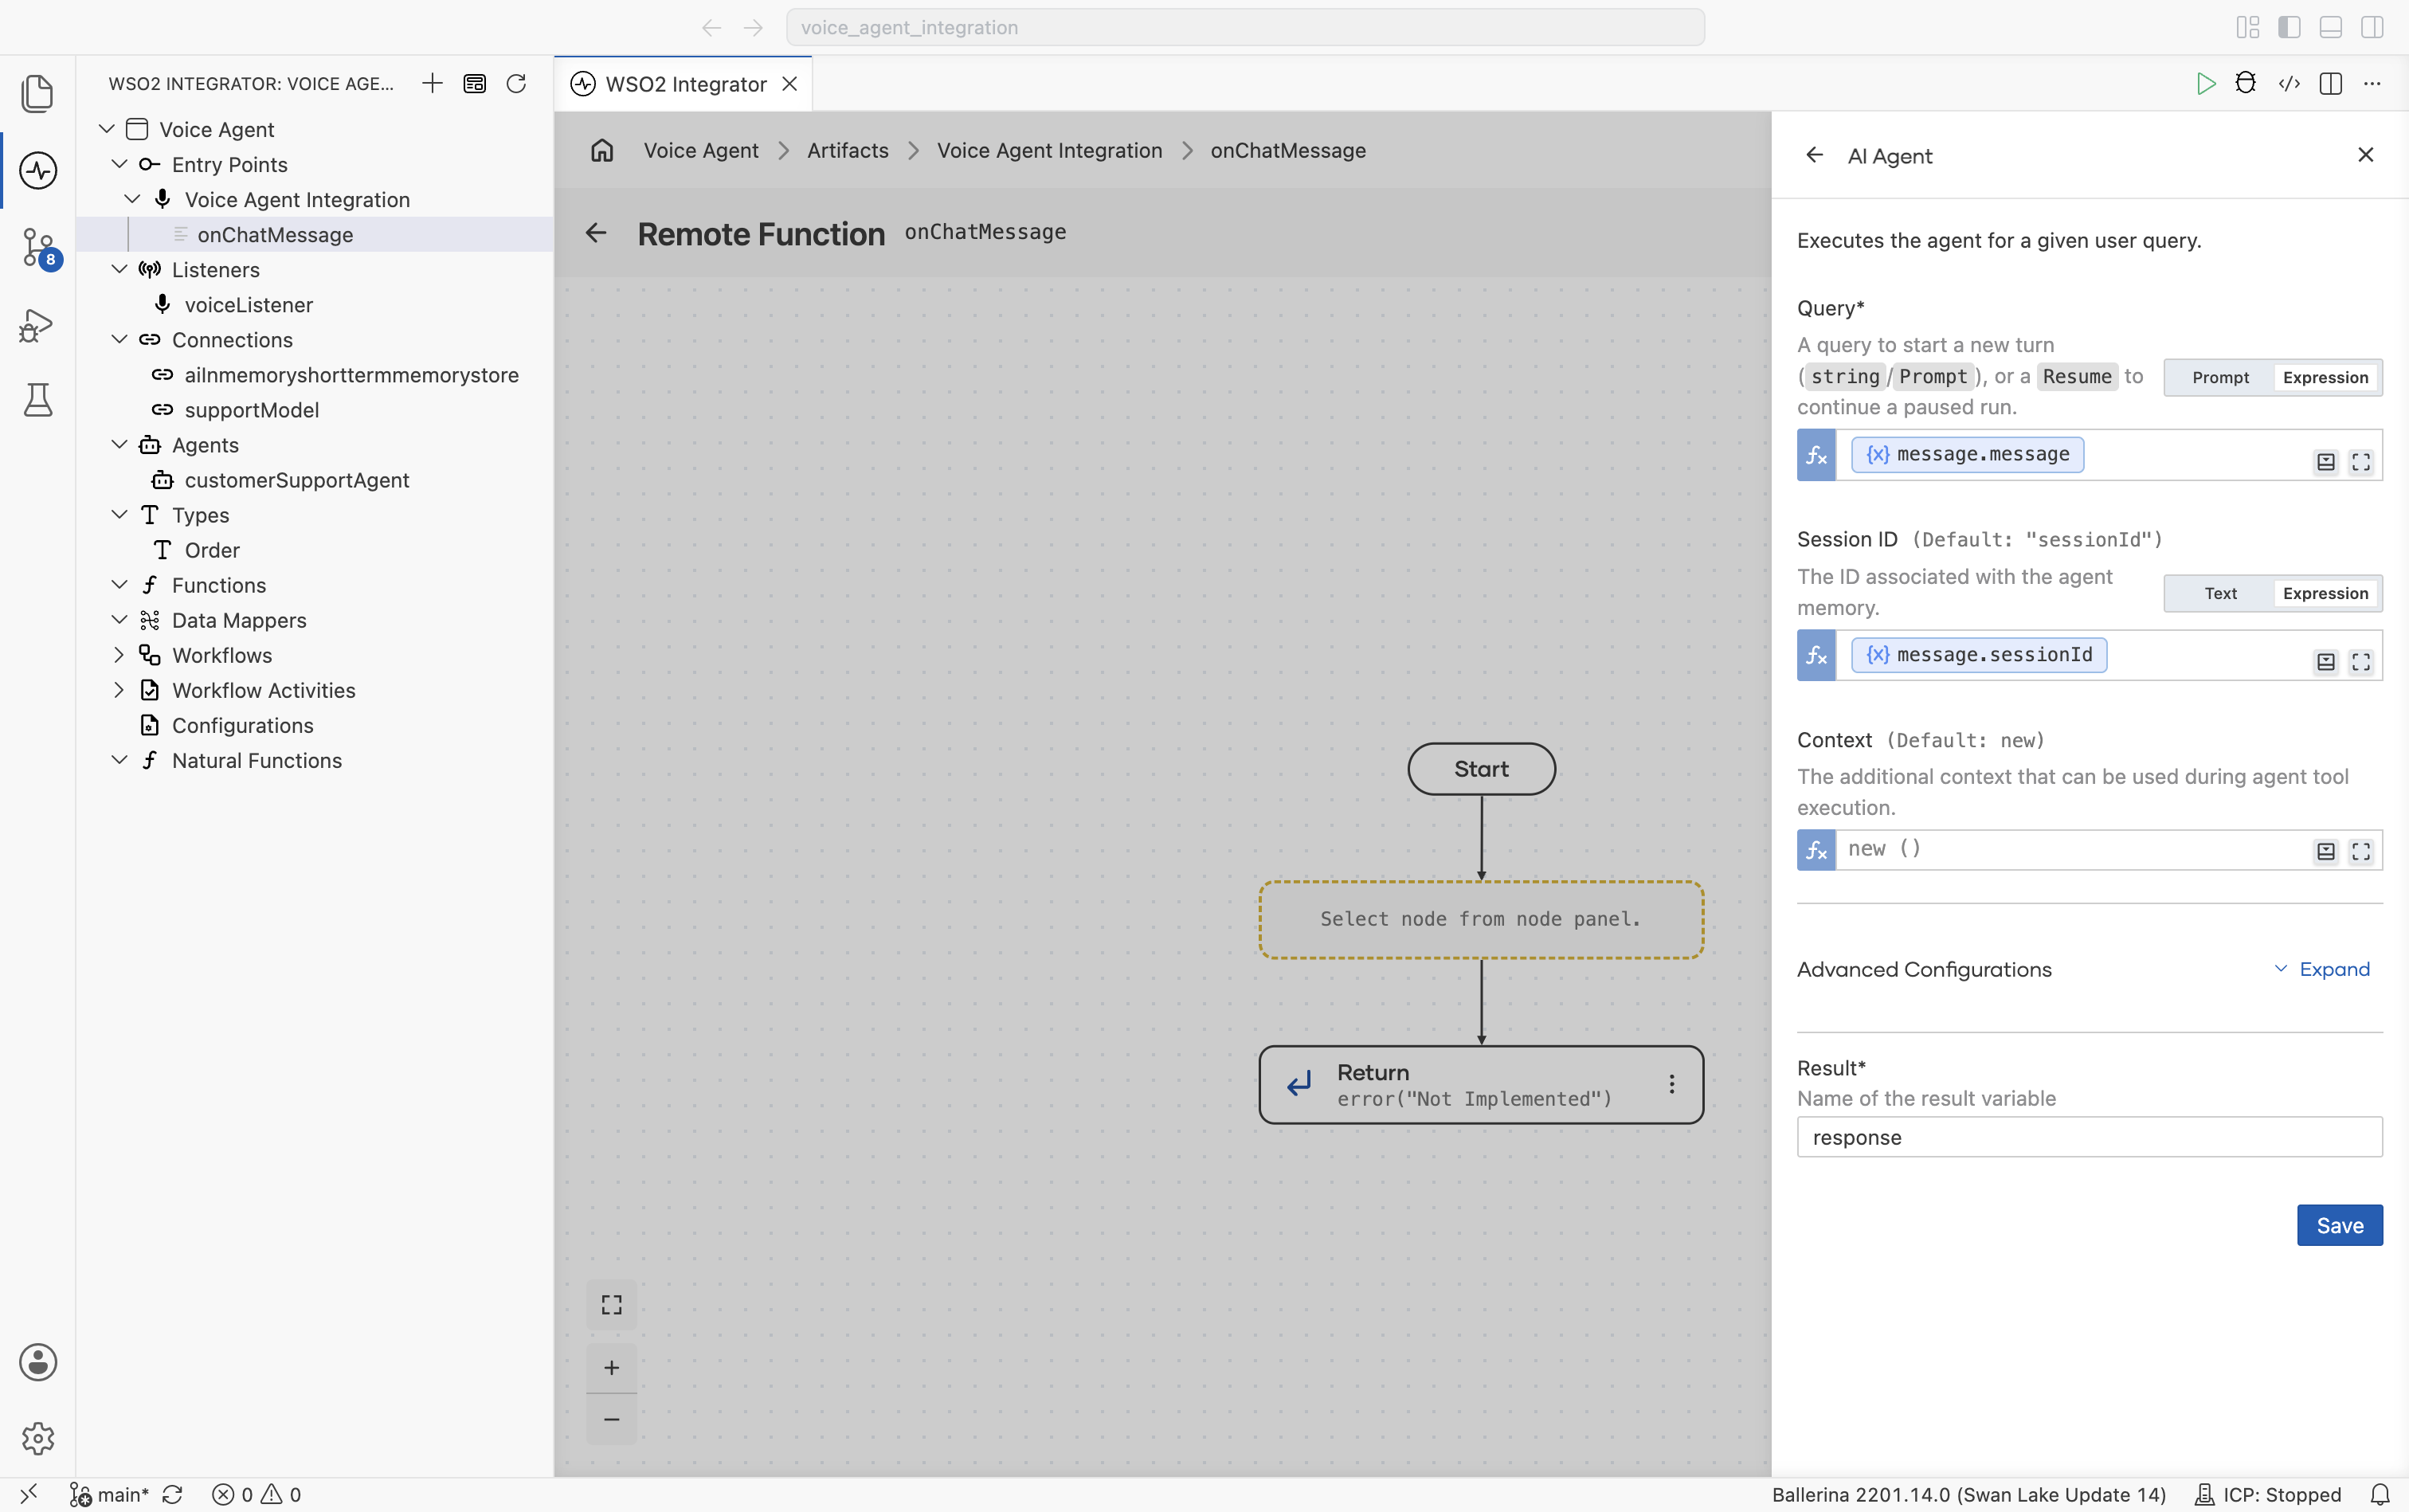
Task: Switch Session ID mode to Expression
Action: pos(2325,593)
